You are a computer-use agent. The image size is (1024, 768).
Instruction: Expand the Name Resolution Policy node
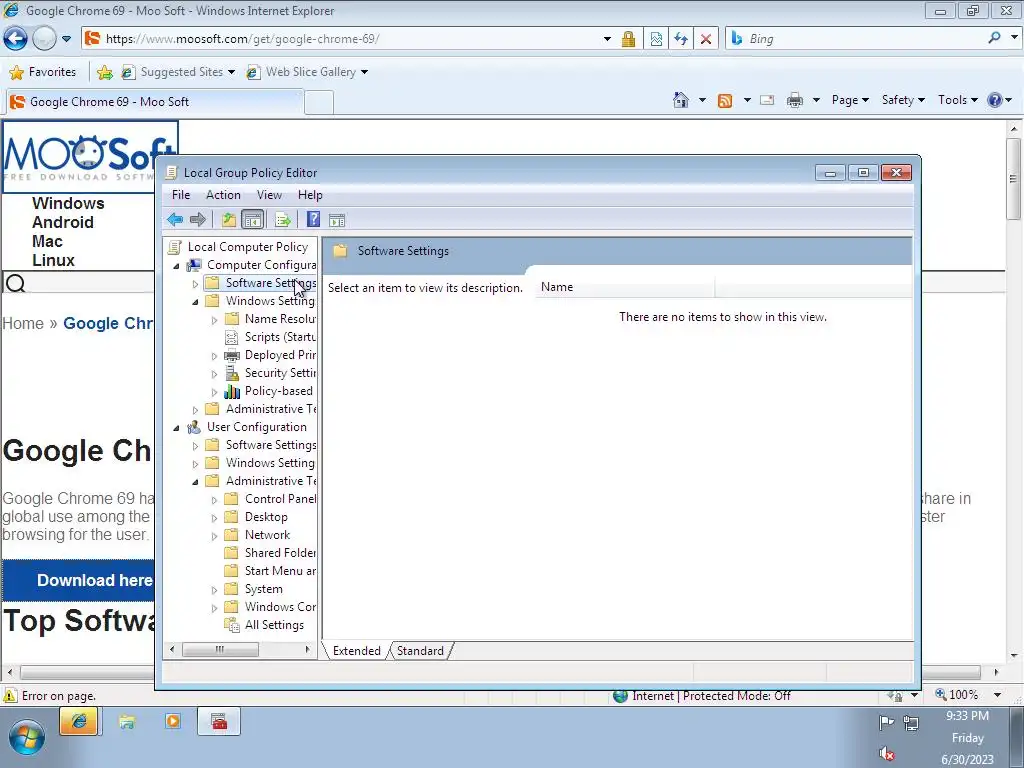click(x=214, y=320)
